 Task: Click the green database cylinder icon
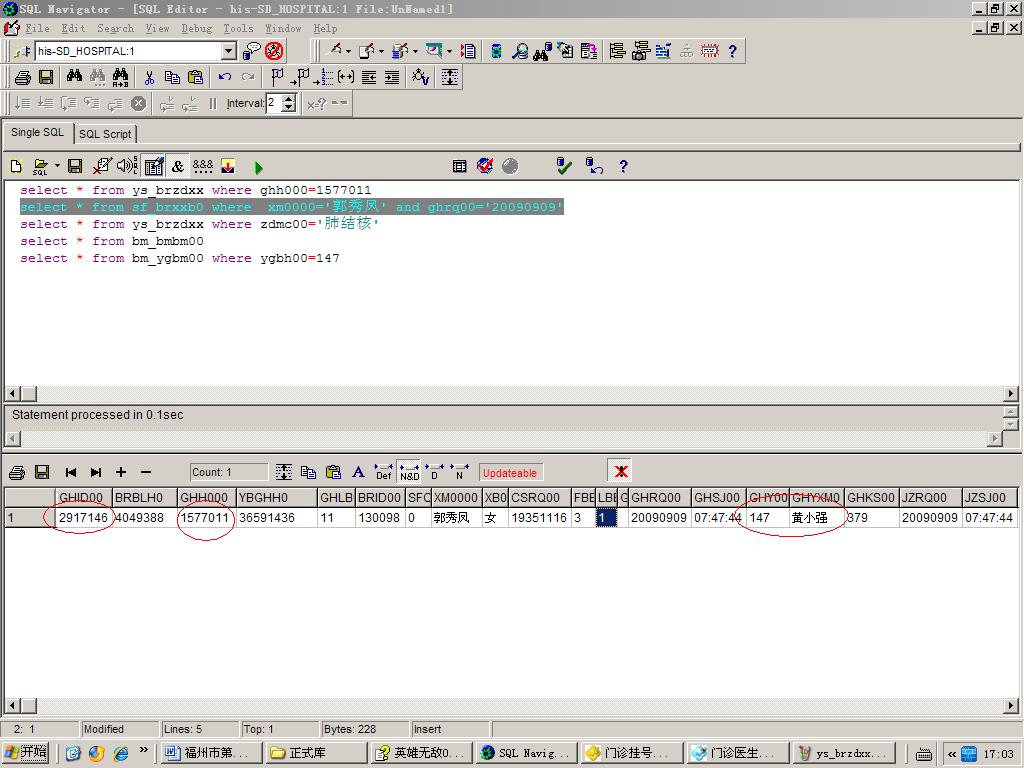coord(496,51)
